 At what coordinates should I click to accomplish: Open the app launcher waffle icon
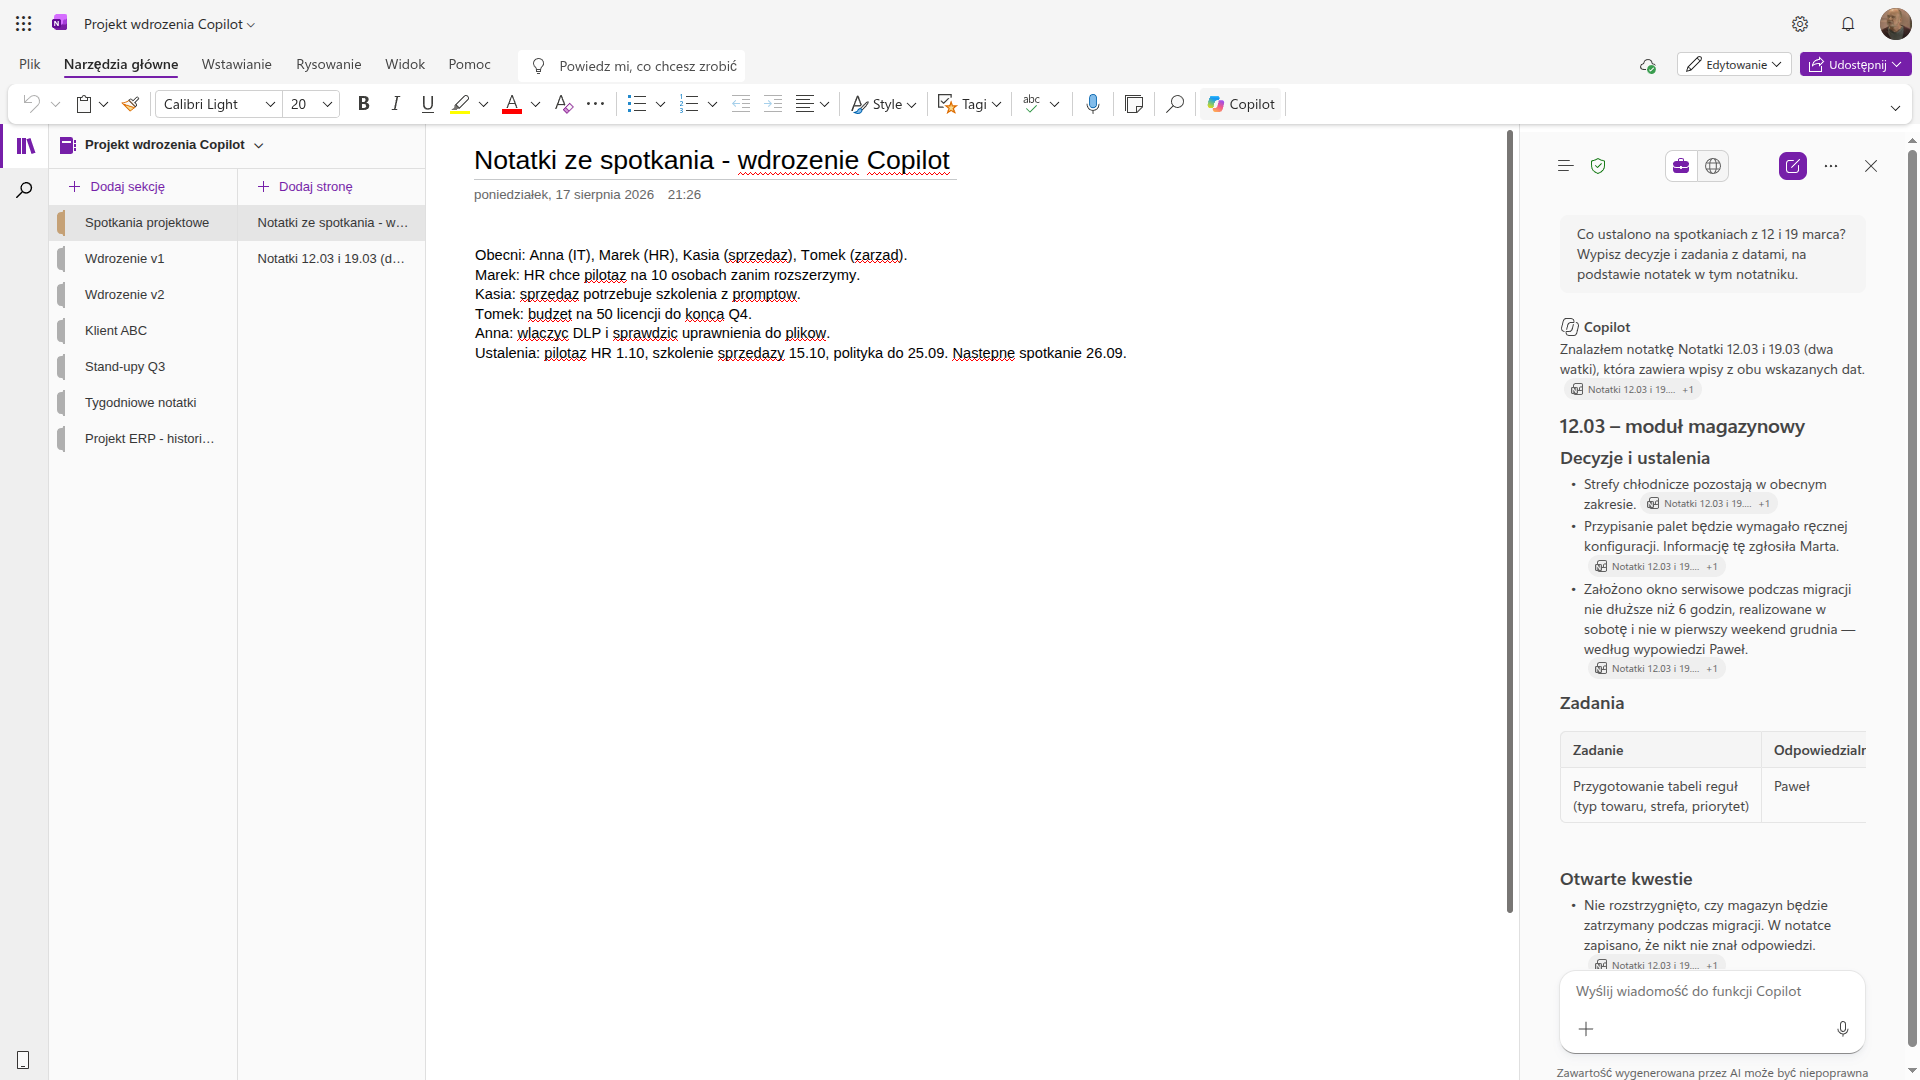23,23
